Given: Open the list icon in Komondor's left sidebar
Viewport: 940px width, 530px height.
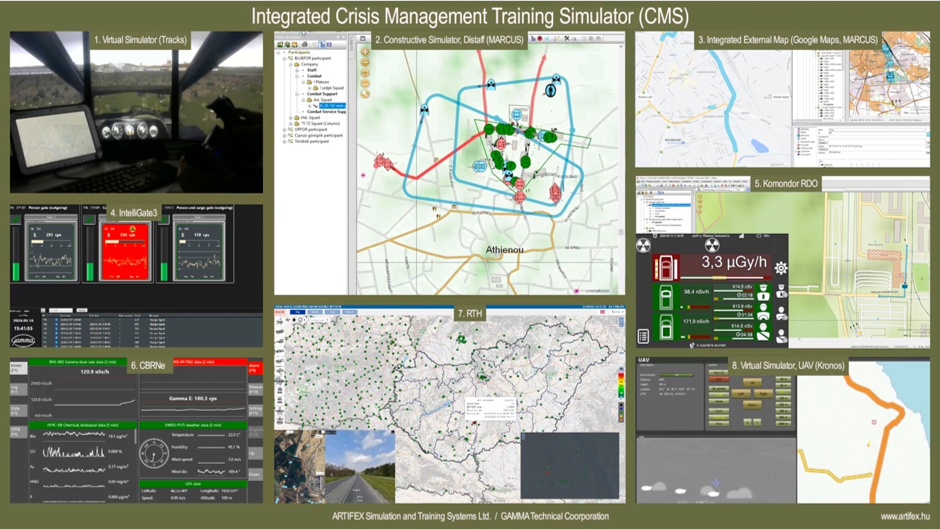Looking at the screenshot, I should (643, 336).
